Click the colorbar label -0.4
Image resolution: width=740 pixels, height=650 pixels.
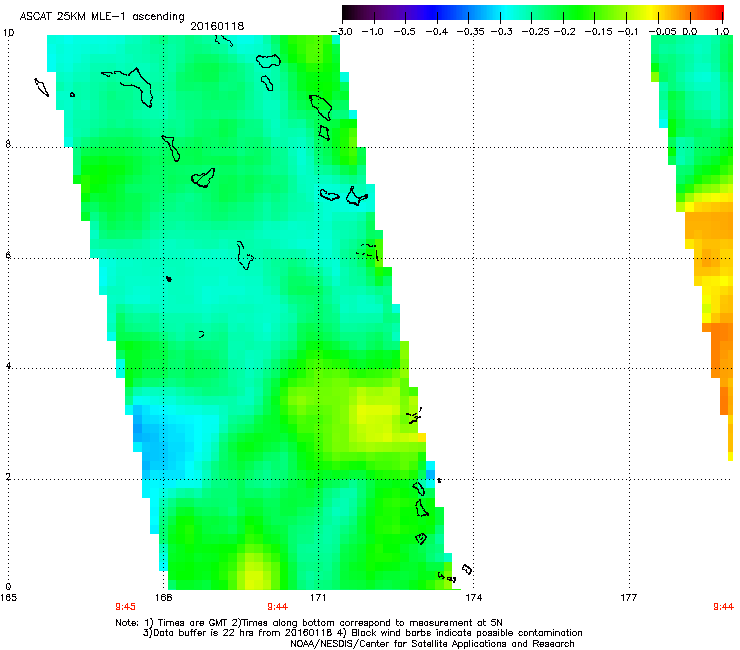[x=437, y=32]
